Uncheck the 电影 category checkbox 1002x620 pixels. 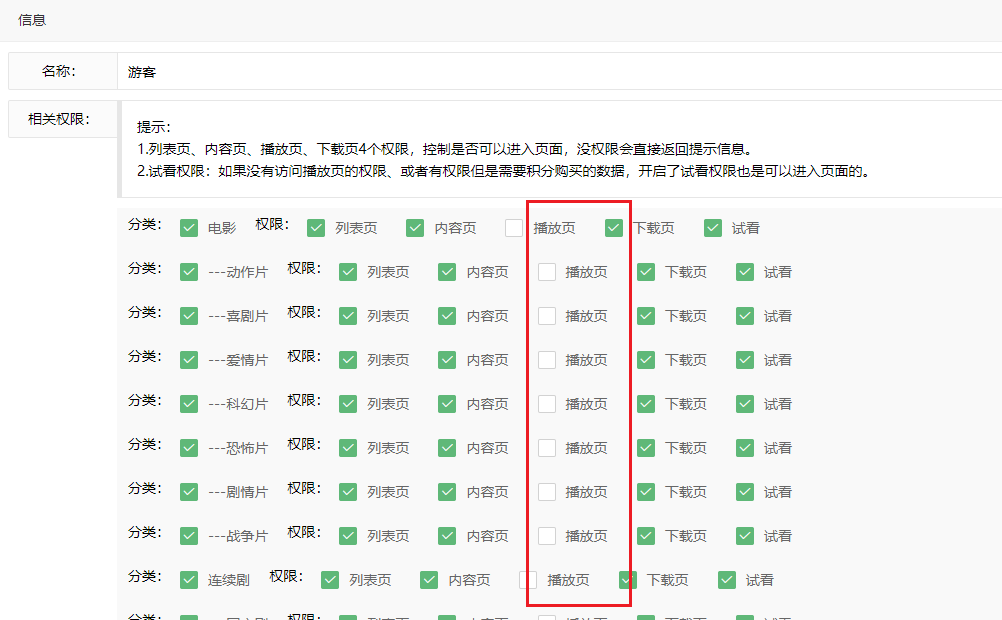tap(189, 228)
